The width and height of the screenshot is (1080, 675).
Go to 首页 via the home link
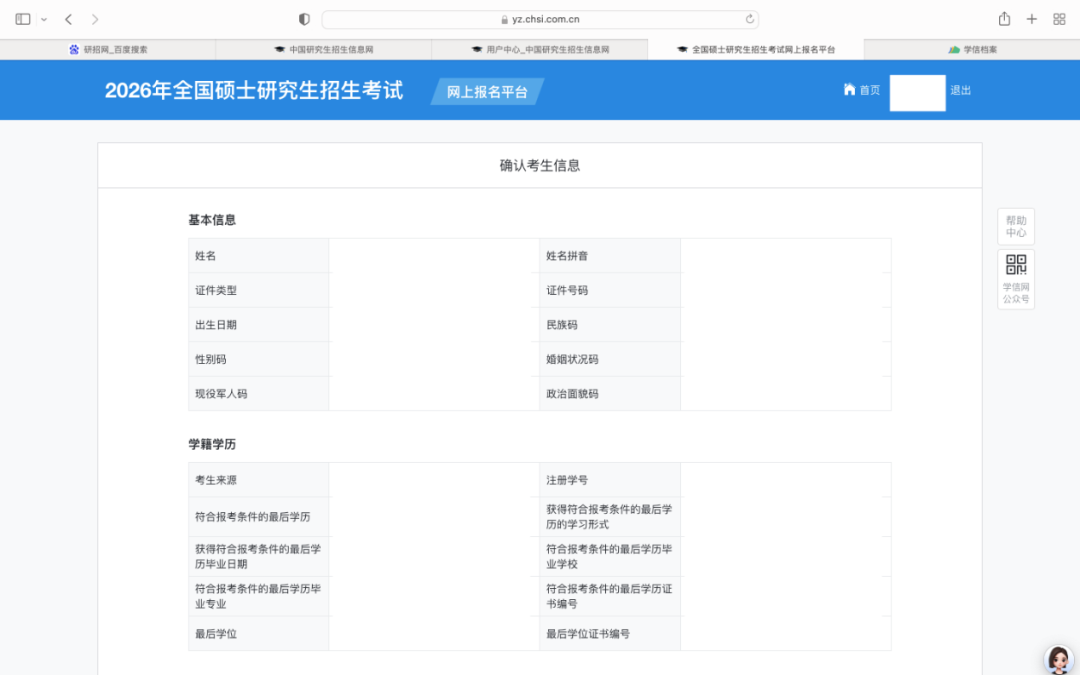pos(862,90)
